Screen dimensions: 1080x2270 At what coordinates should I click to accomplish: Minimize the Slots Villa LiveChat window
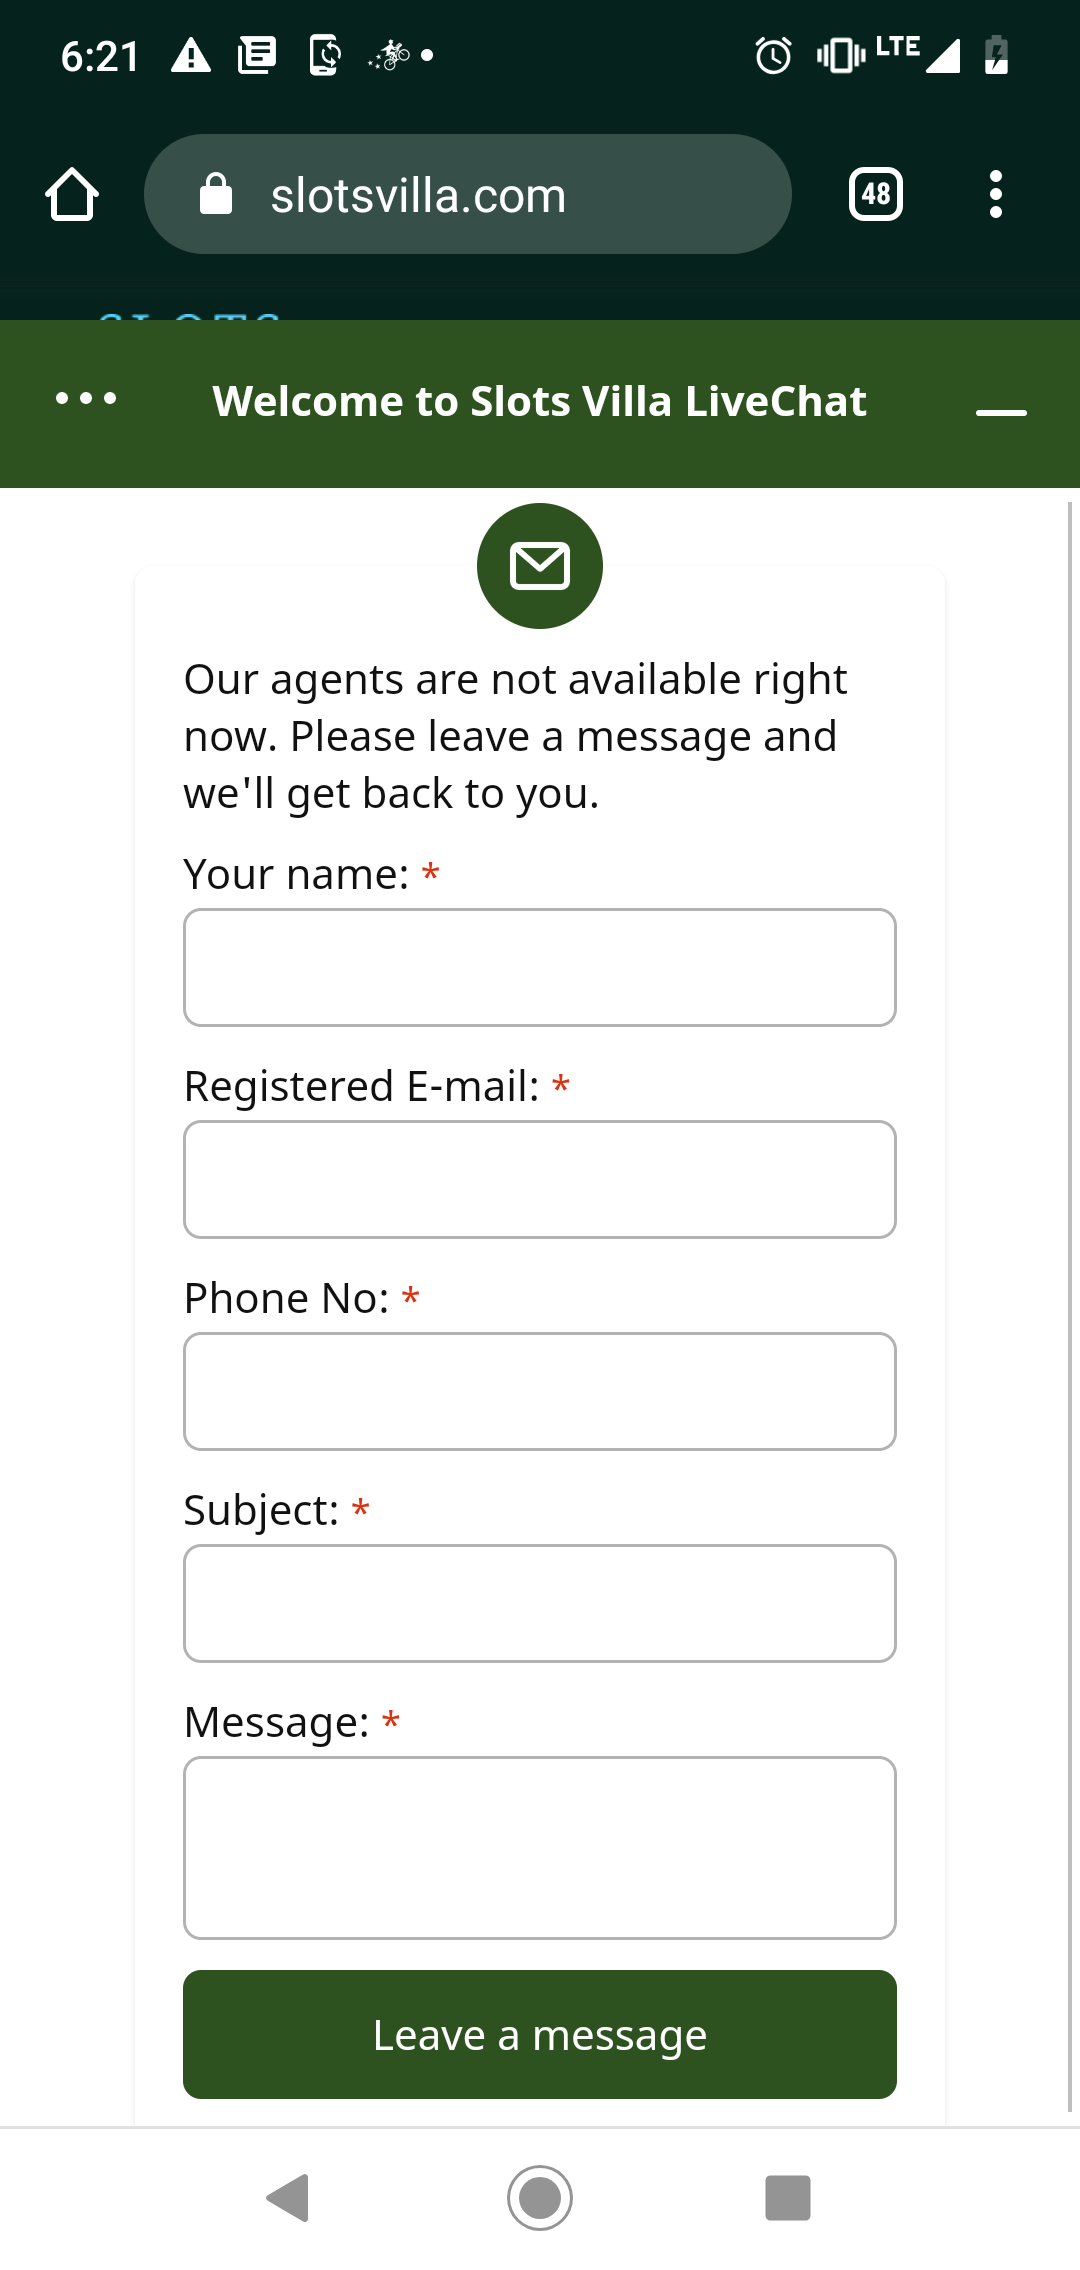[x=1001, y=411]
